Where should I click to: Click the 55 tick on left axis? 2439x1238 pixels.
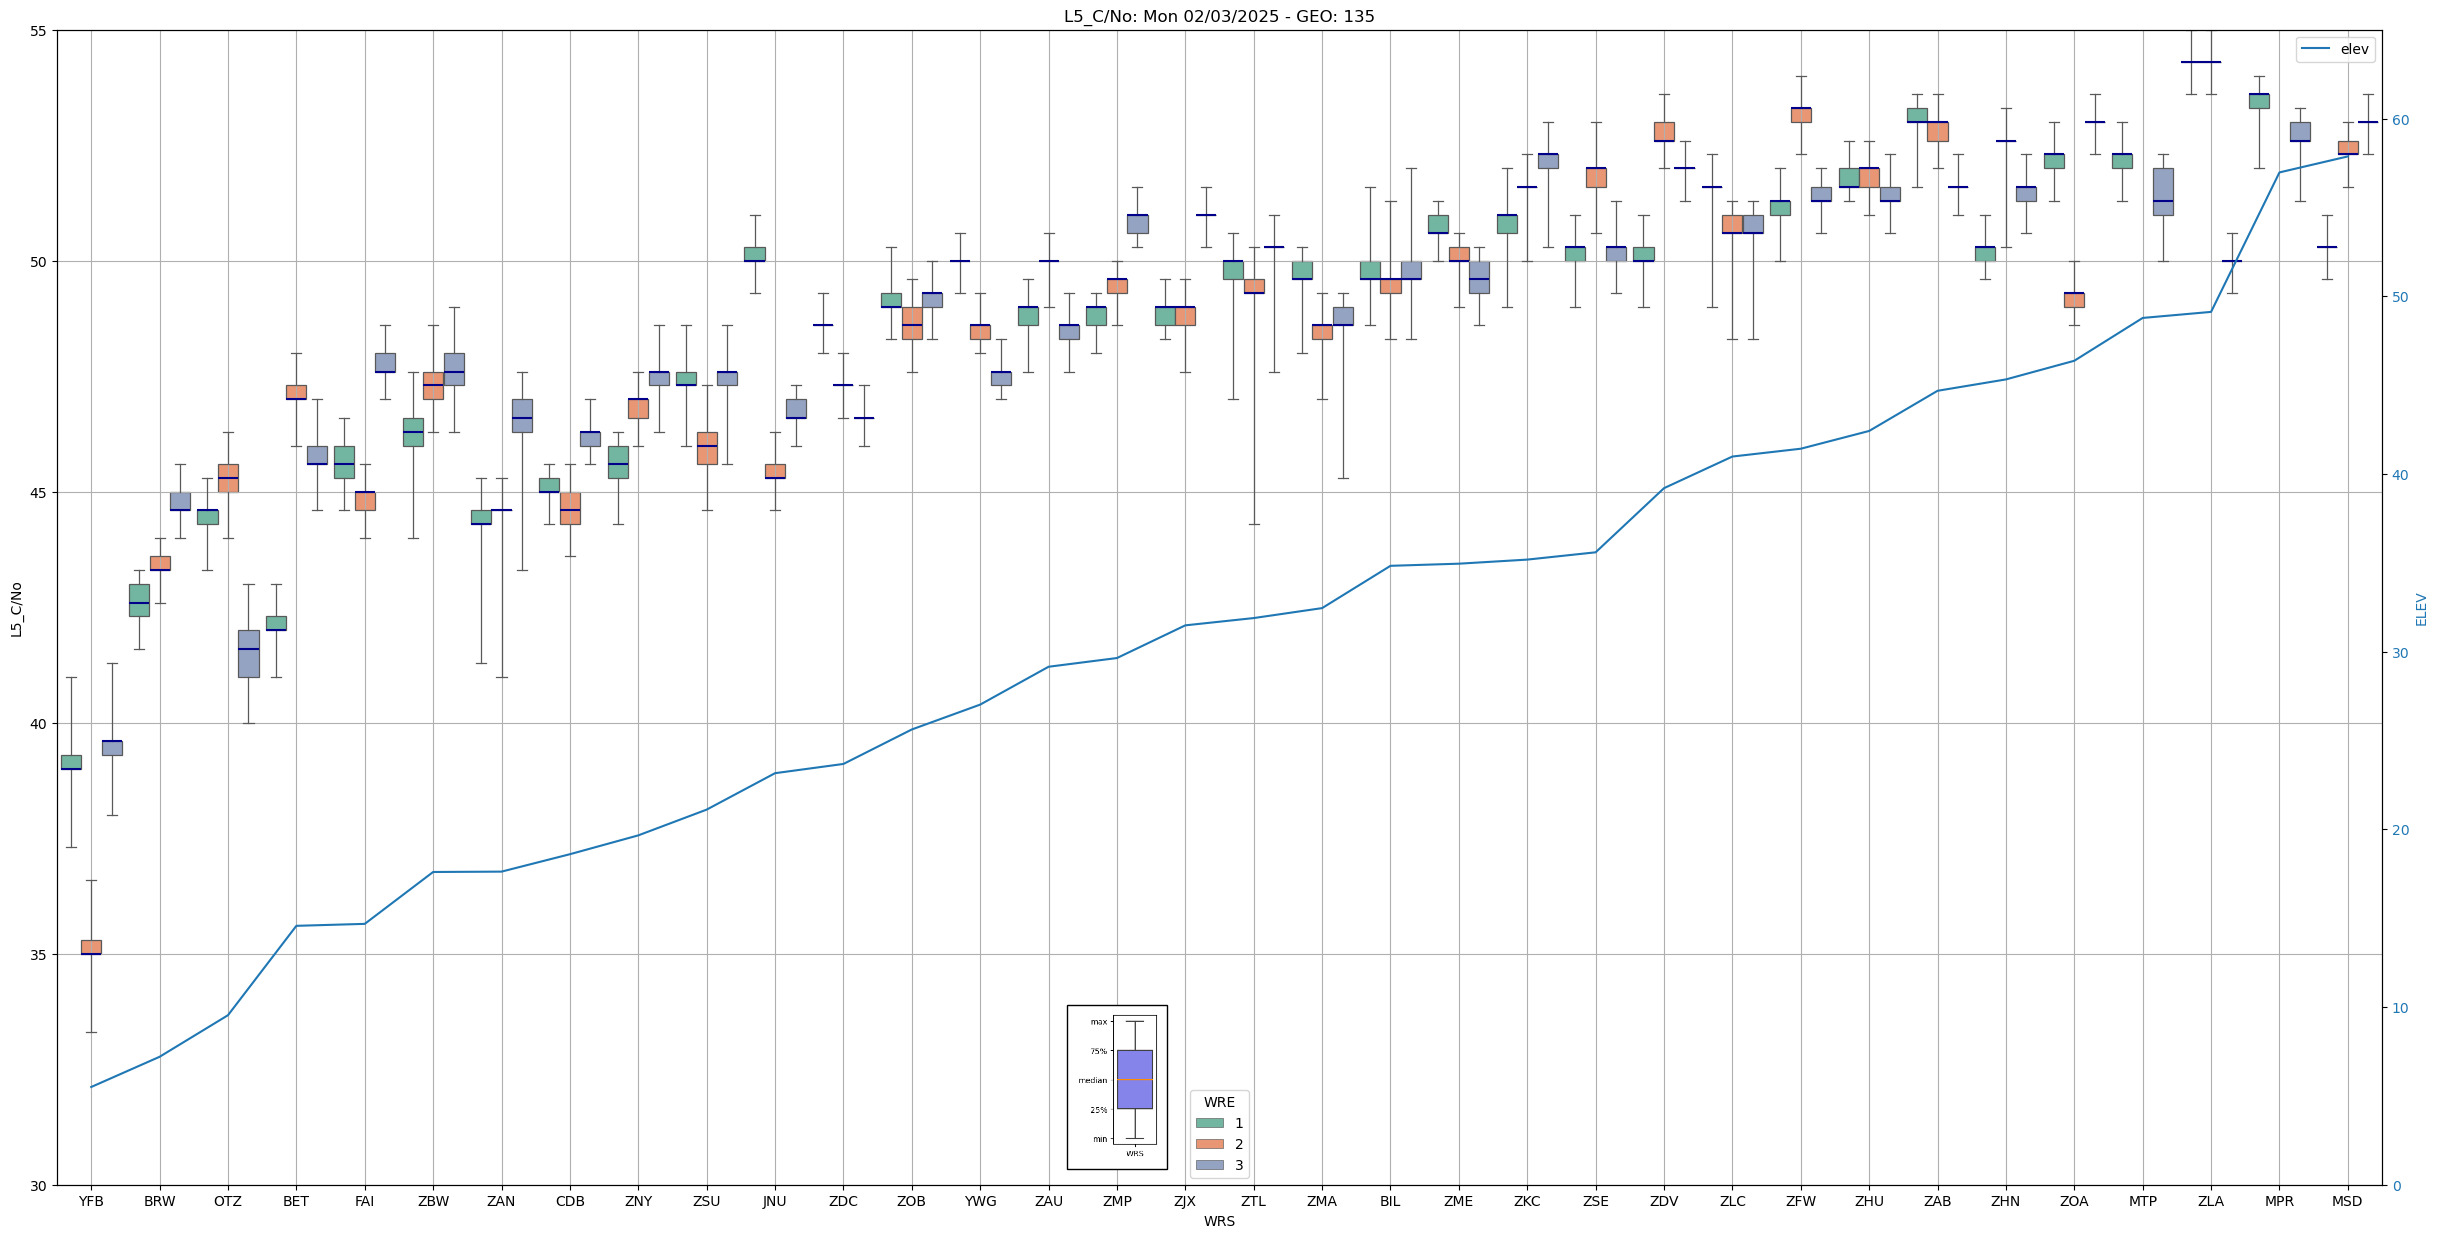click(x=39, y=31)
